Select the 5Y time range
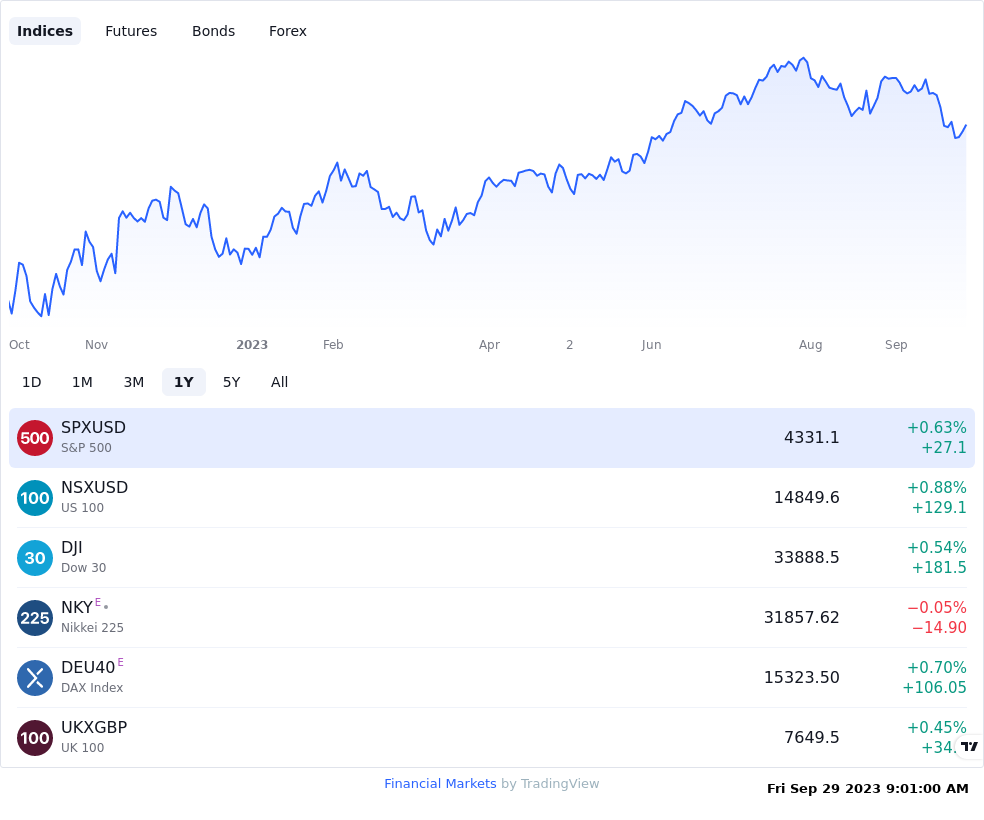The width and height of the screenshot is (984, 820). [x=232, y=382]
